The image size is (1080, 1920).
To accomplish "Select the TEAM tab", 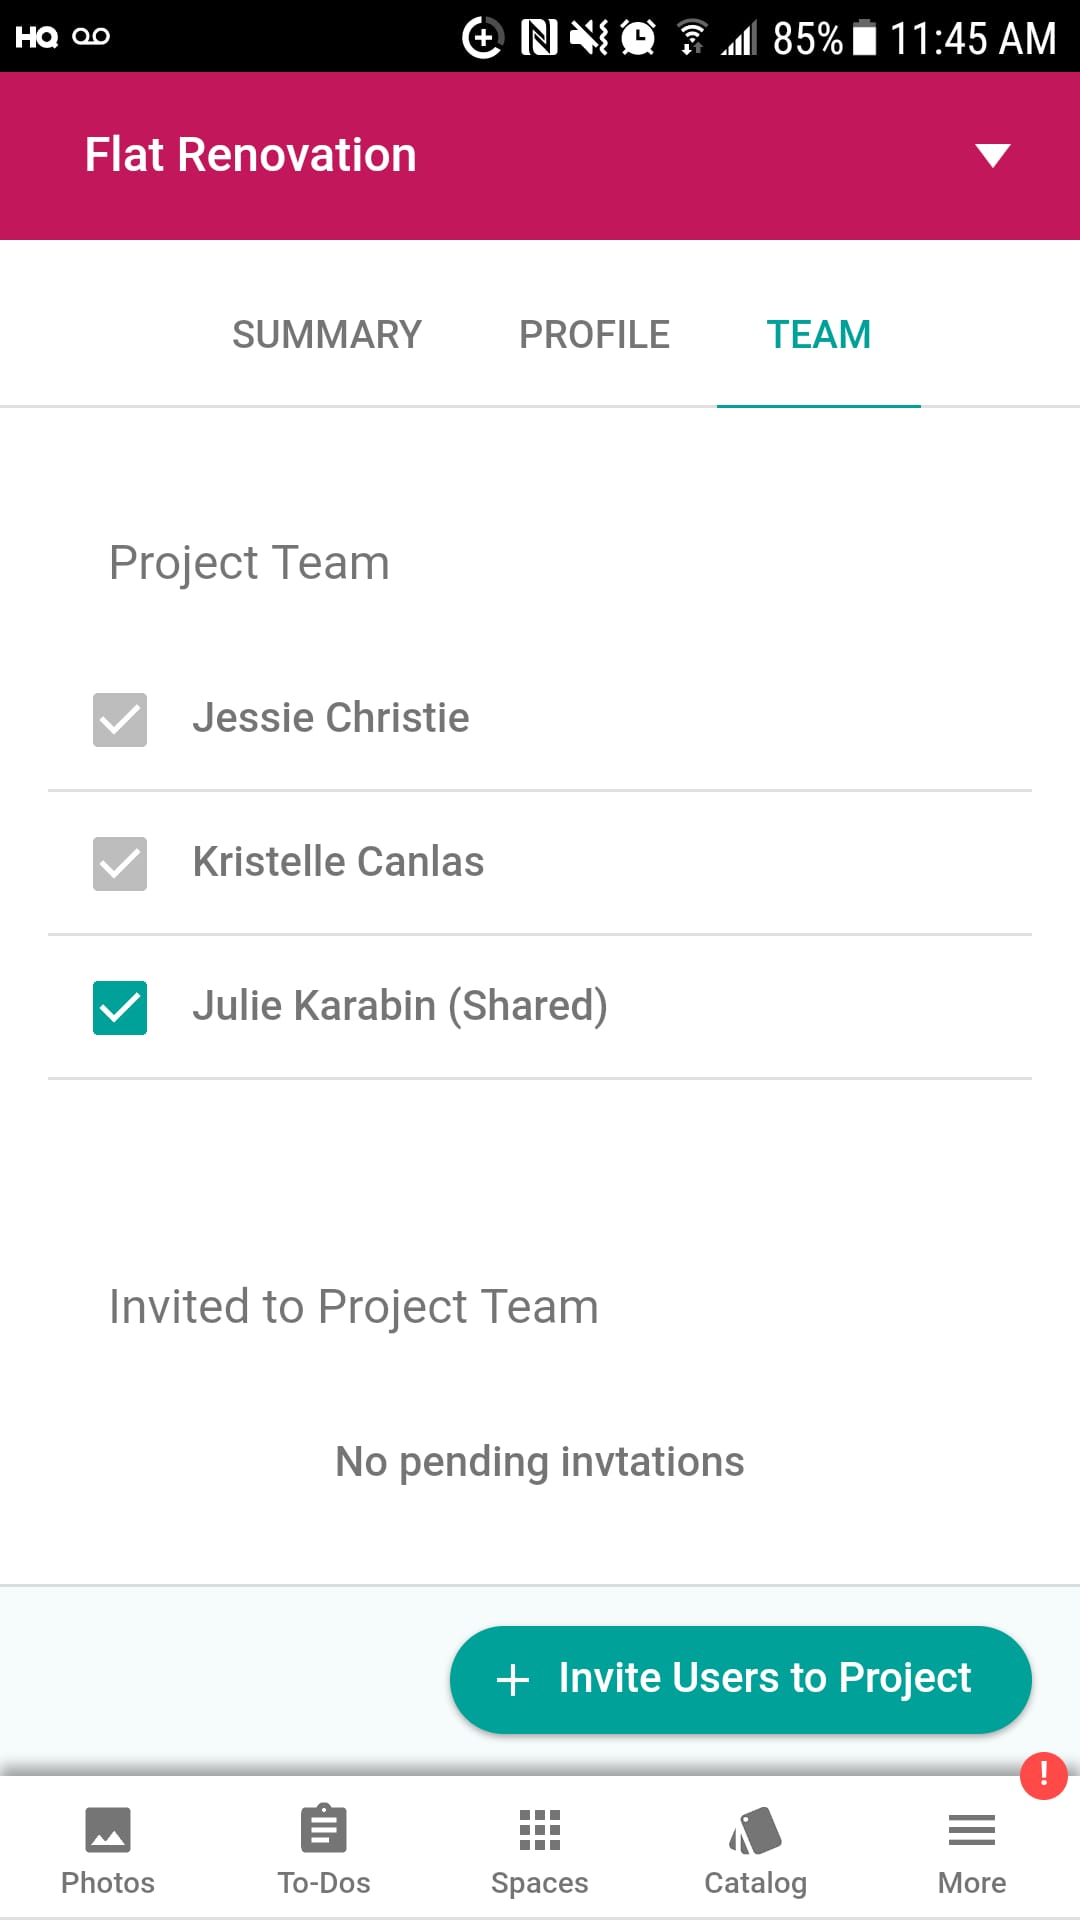I will 818,335.
